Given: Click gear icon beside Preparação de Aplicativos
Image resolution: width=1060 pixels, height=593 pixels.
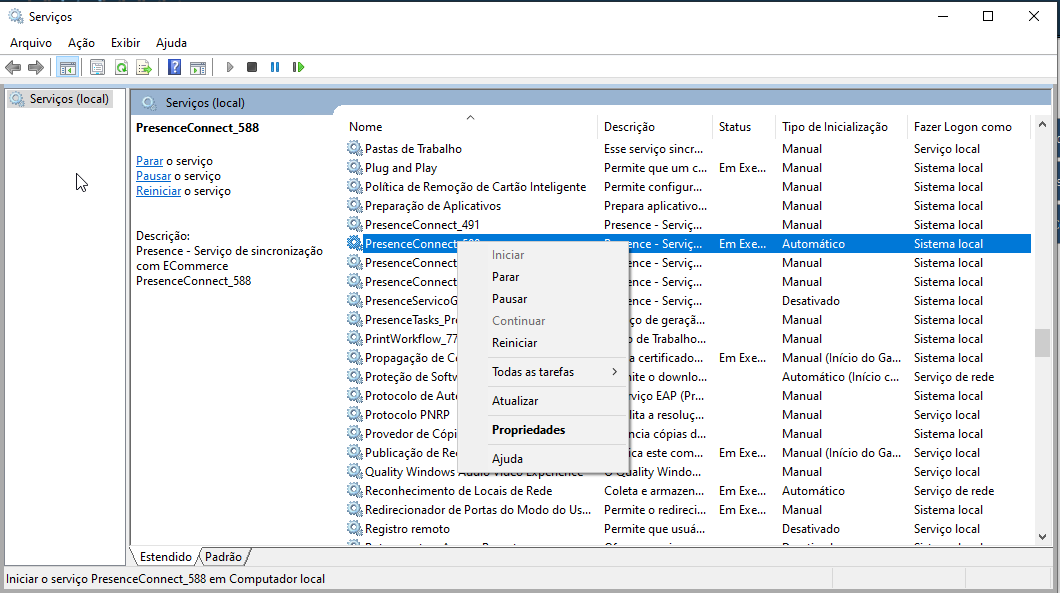Looking at the screenshot, I should click(354, 205).
